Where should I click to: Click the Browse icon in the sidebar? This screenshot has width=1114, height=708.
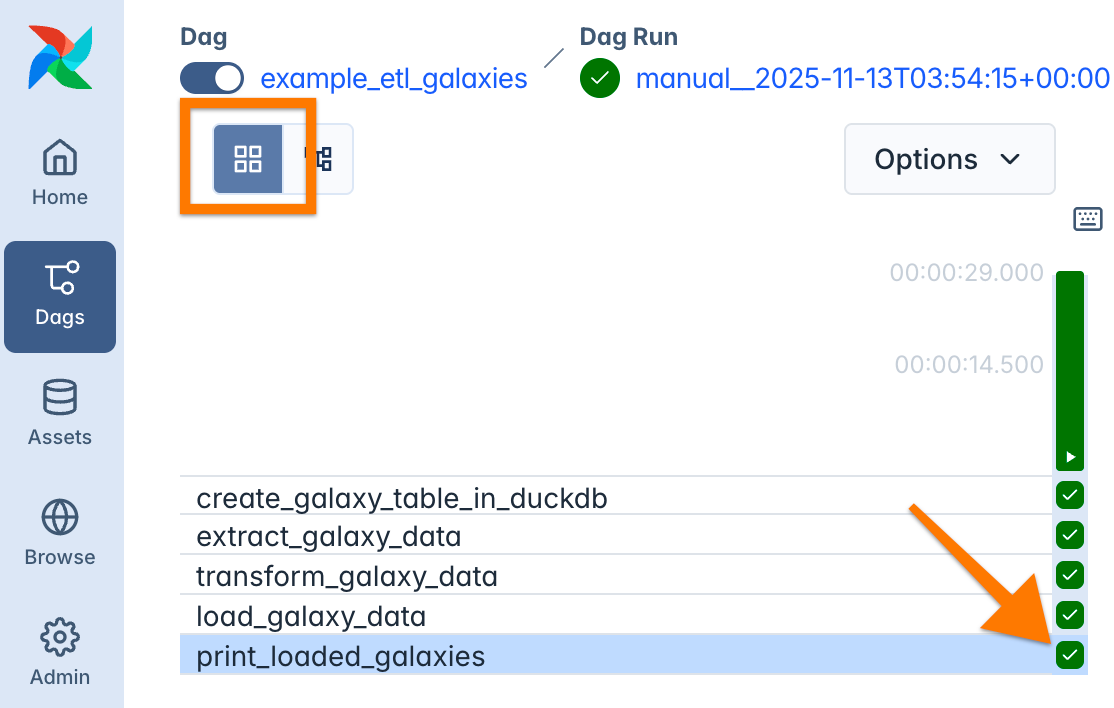click(60, 533)
